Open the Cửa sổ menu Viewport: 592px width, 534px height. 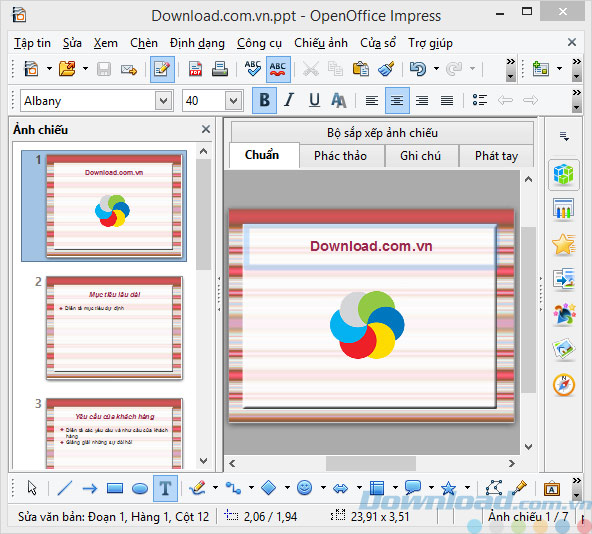(x=378, y=43)
